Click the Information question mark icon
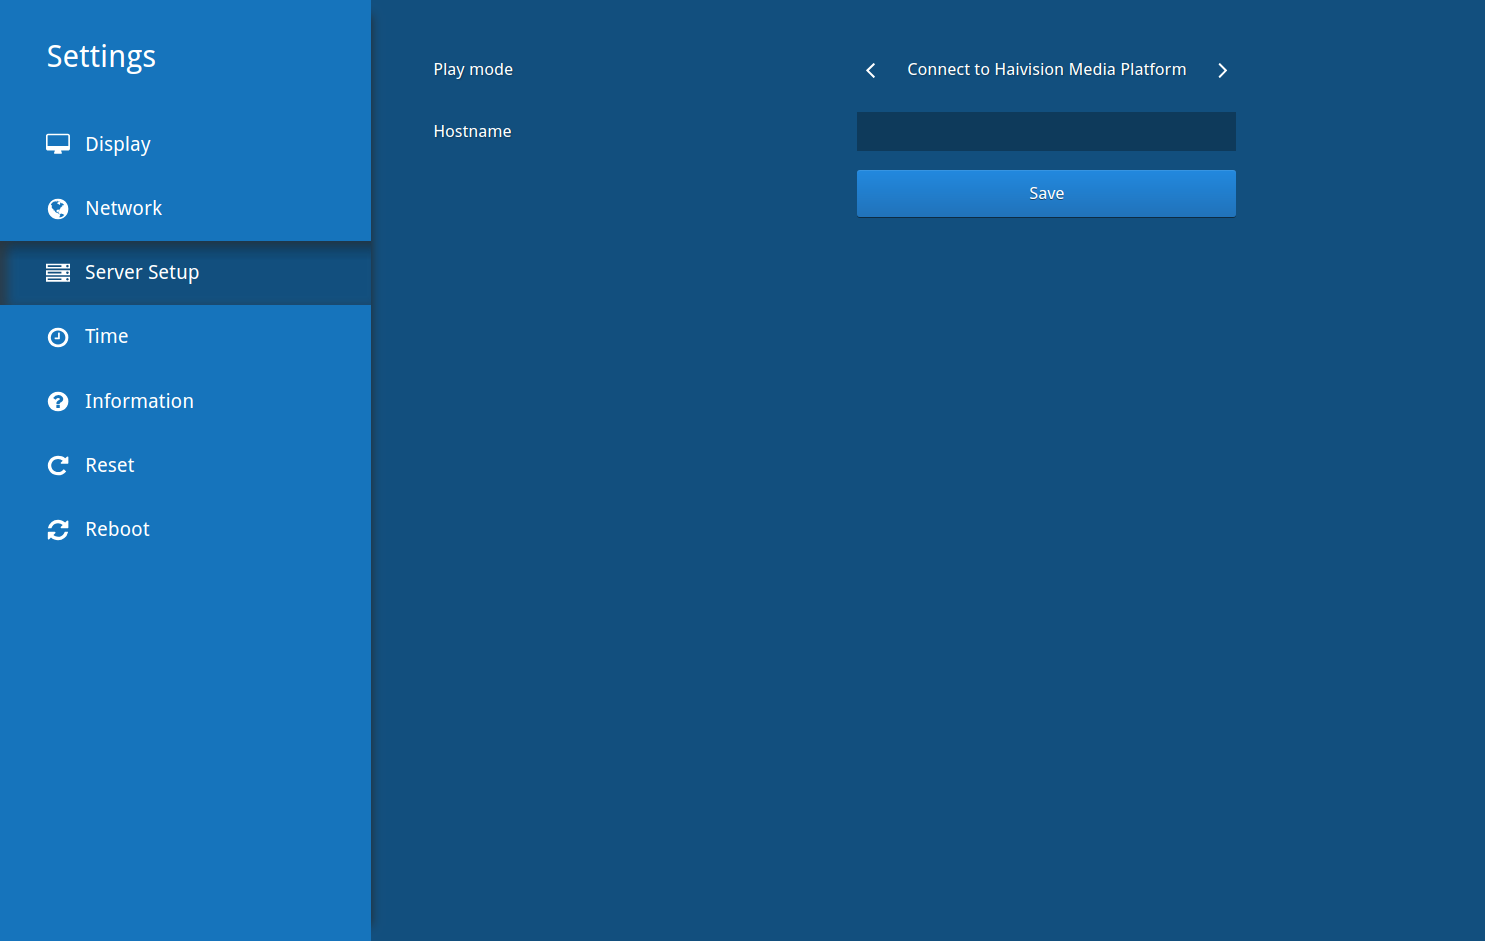 point(58,401)
